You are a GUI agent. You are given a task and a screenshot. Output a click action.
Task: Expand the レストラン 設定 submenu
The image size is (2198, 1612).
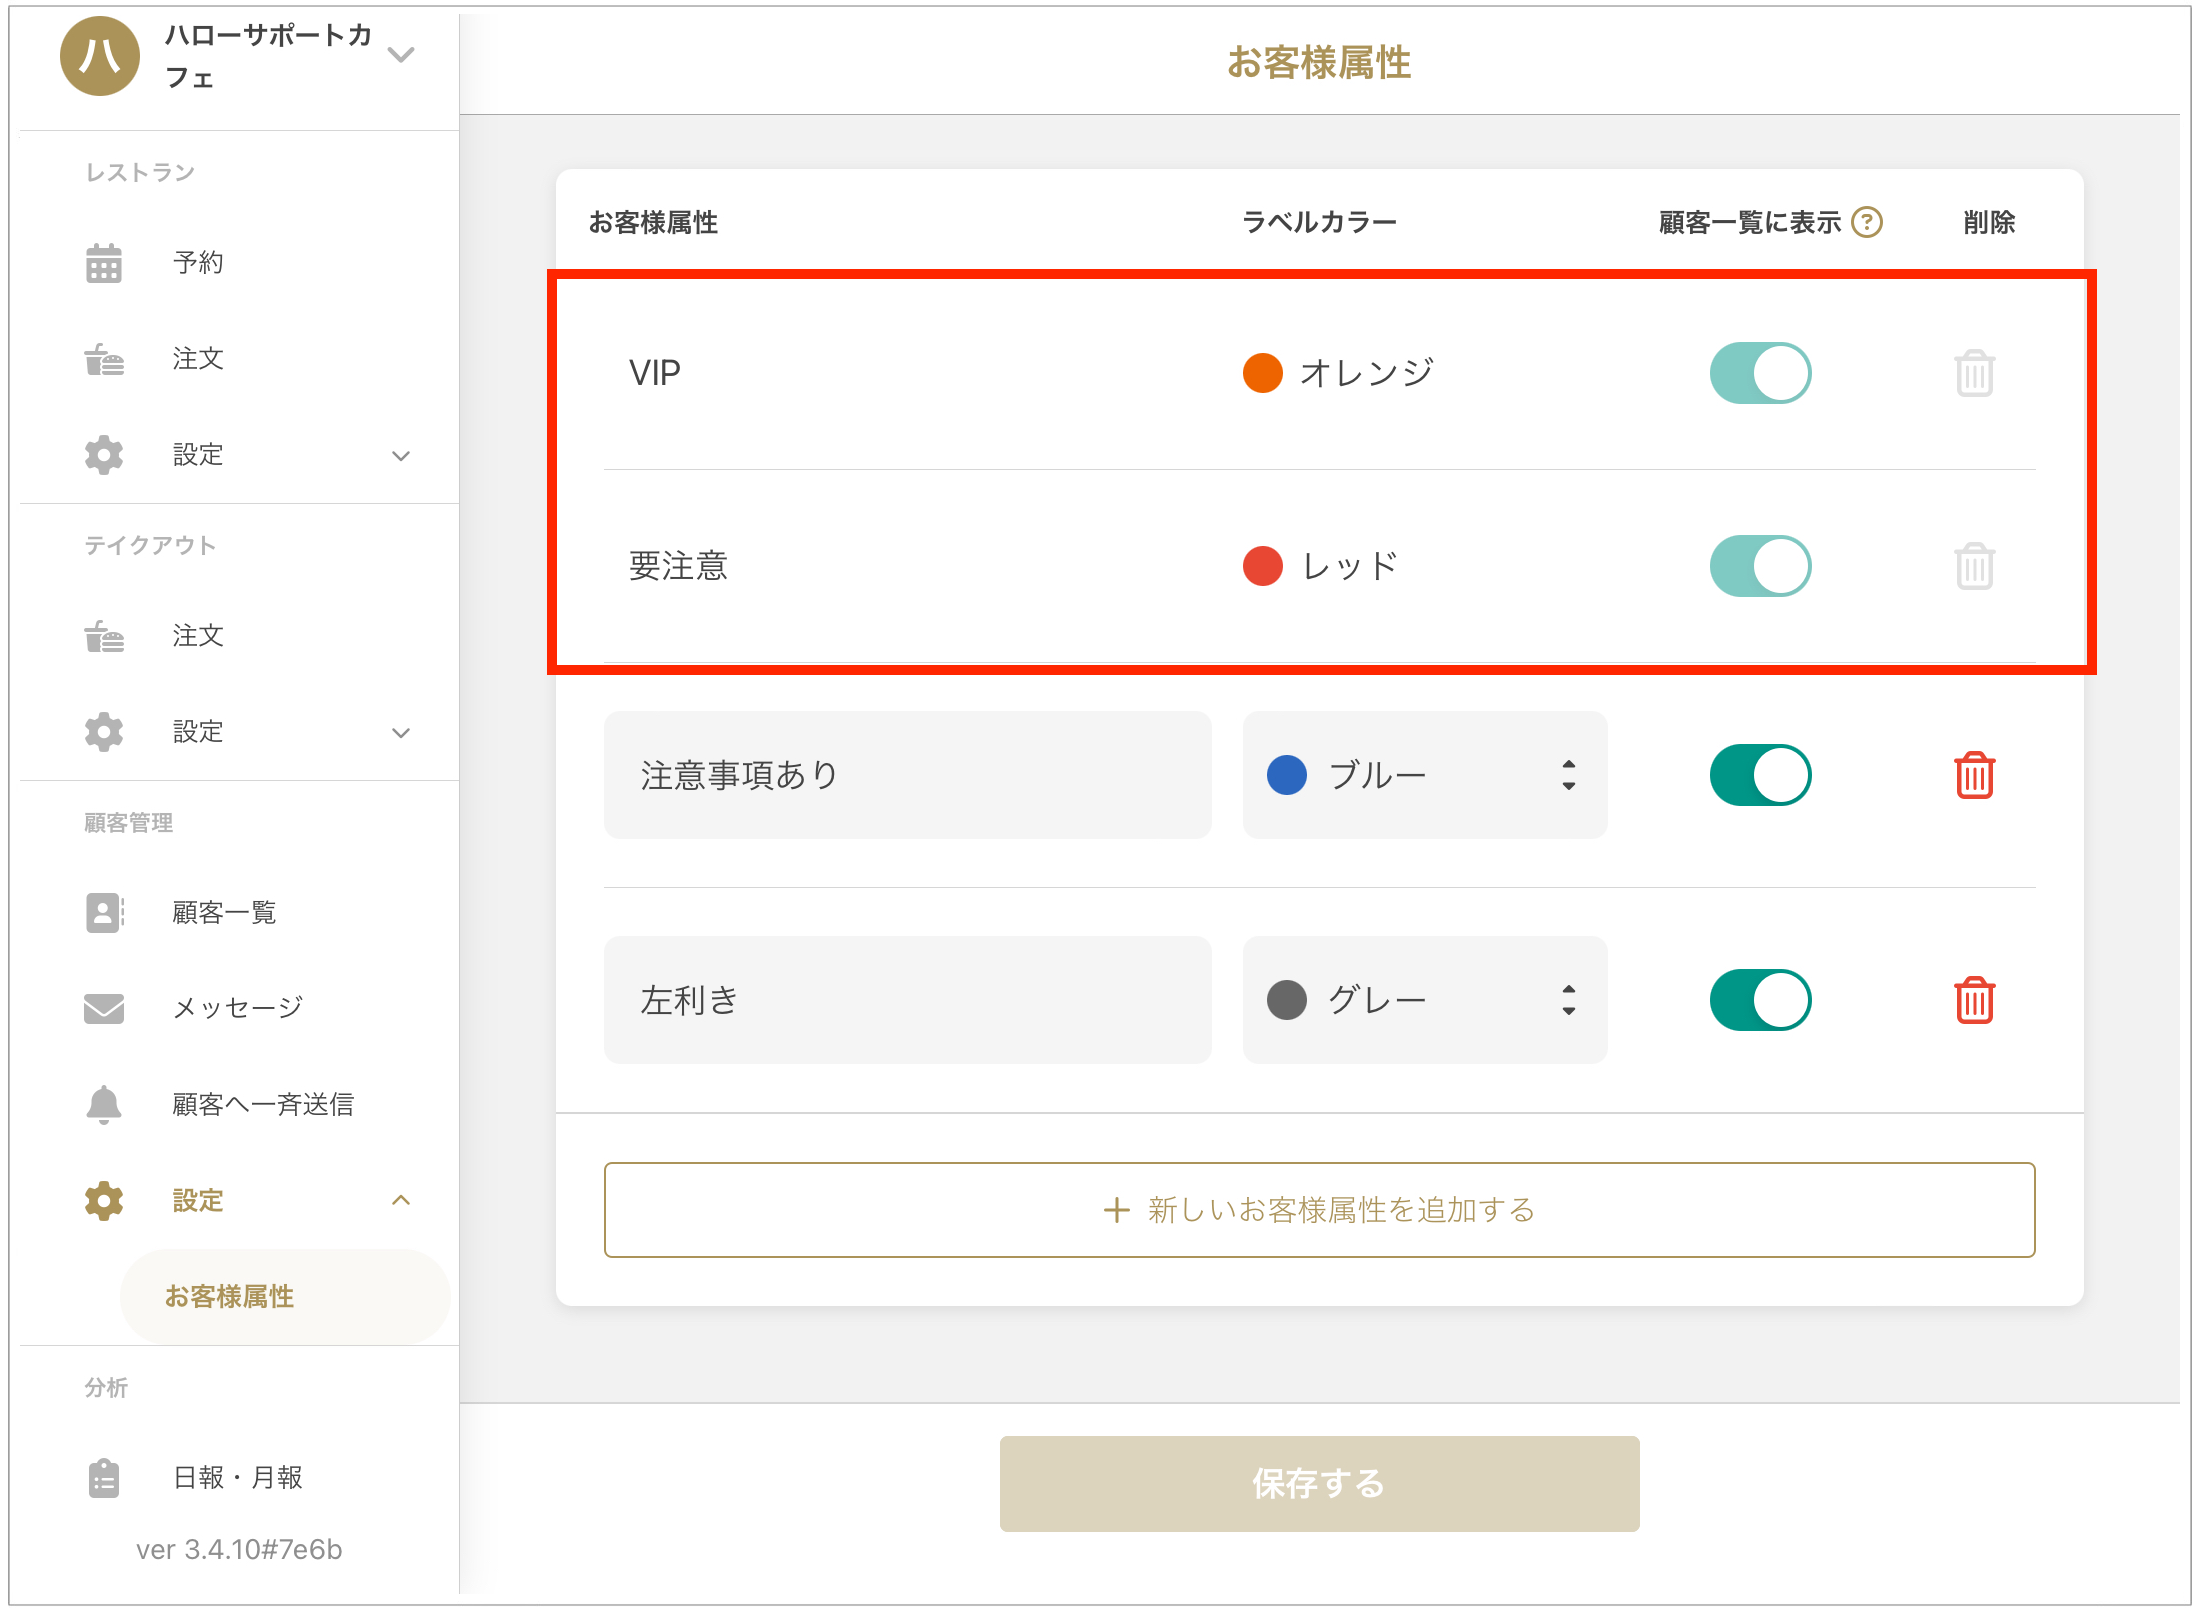click(401, 456)
